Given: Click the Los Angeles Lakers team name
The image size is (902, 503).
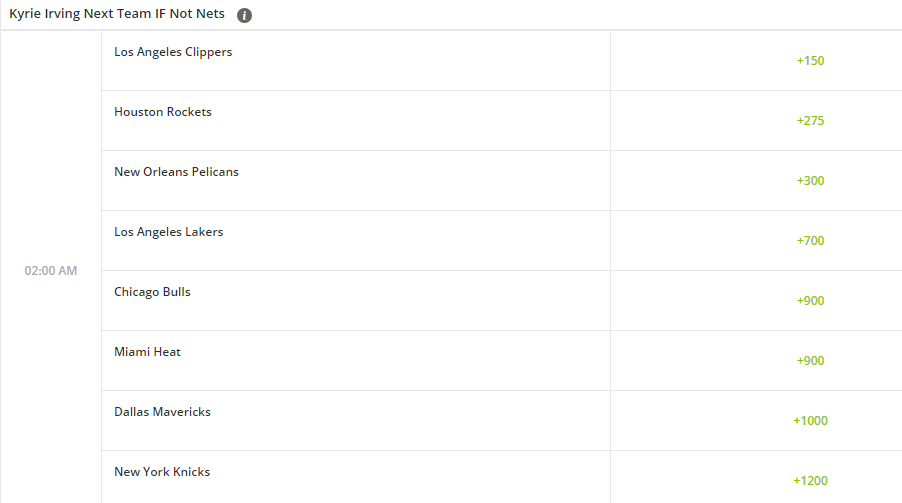Looking at the screenshot, I should 169,232.
